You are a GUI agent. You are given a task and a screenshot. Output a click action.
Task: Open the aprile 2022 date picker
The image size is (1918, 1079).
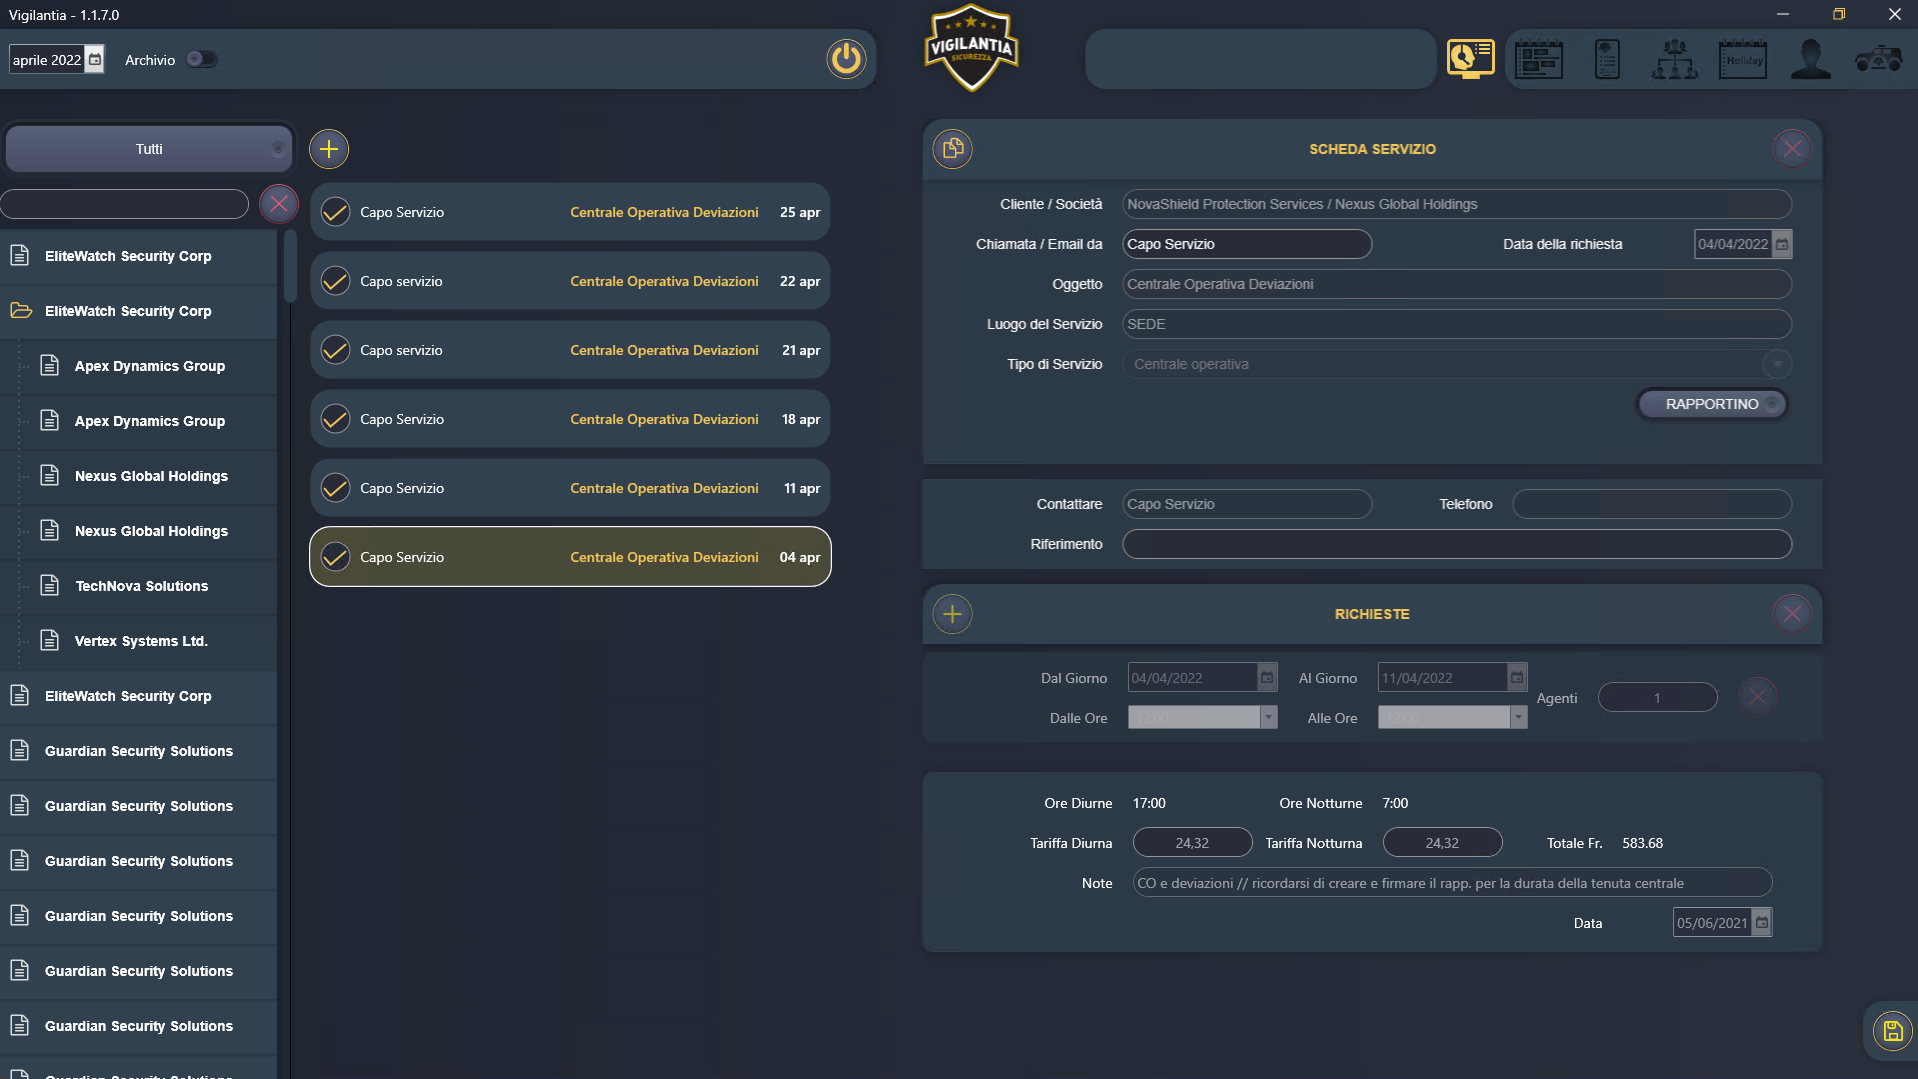pyautogui.click(x=95, y=60)
